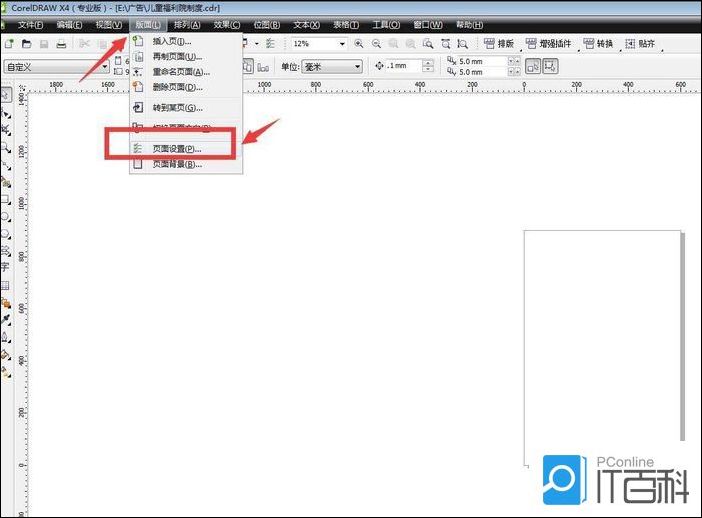Image resolution: width=702 pixels, height=518 pixels.
Task: Expand the 转换 toolbar menu
Action: (x=599, y=44)
